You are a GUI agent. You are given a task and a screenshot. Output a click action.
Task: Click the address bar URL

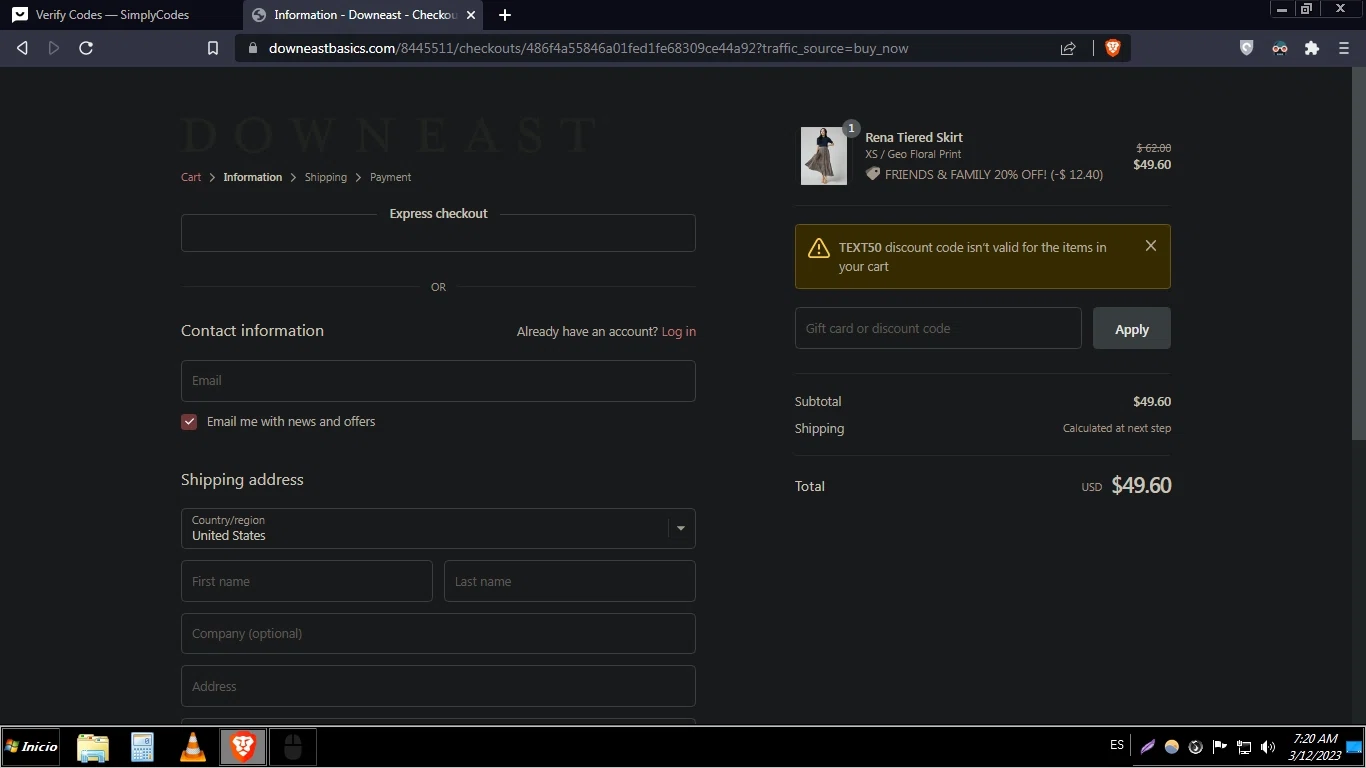click(588, 48)
